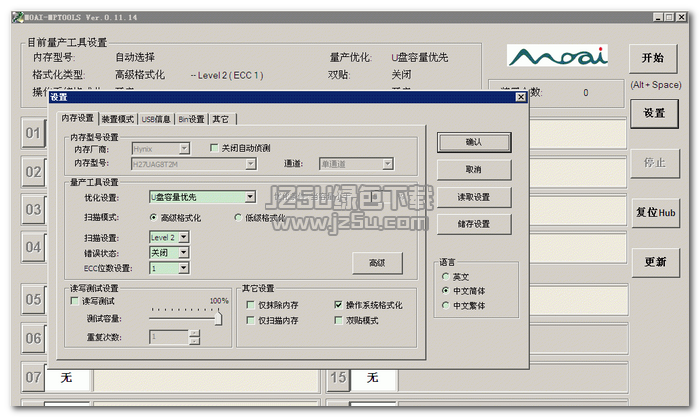Click the Moai logo in main window
Screen dimensions: 700x417
click(x=558, y=55)
